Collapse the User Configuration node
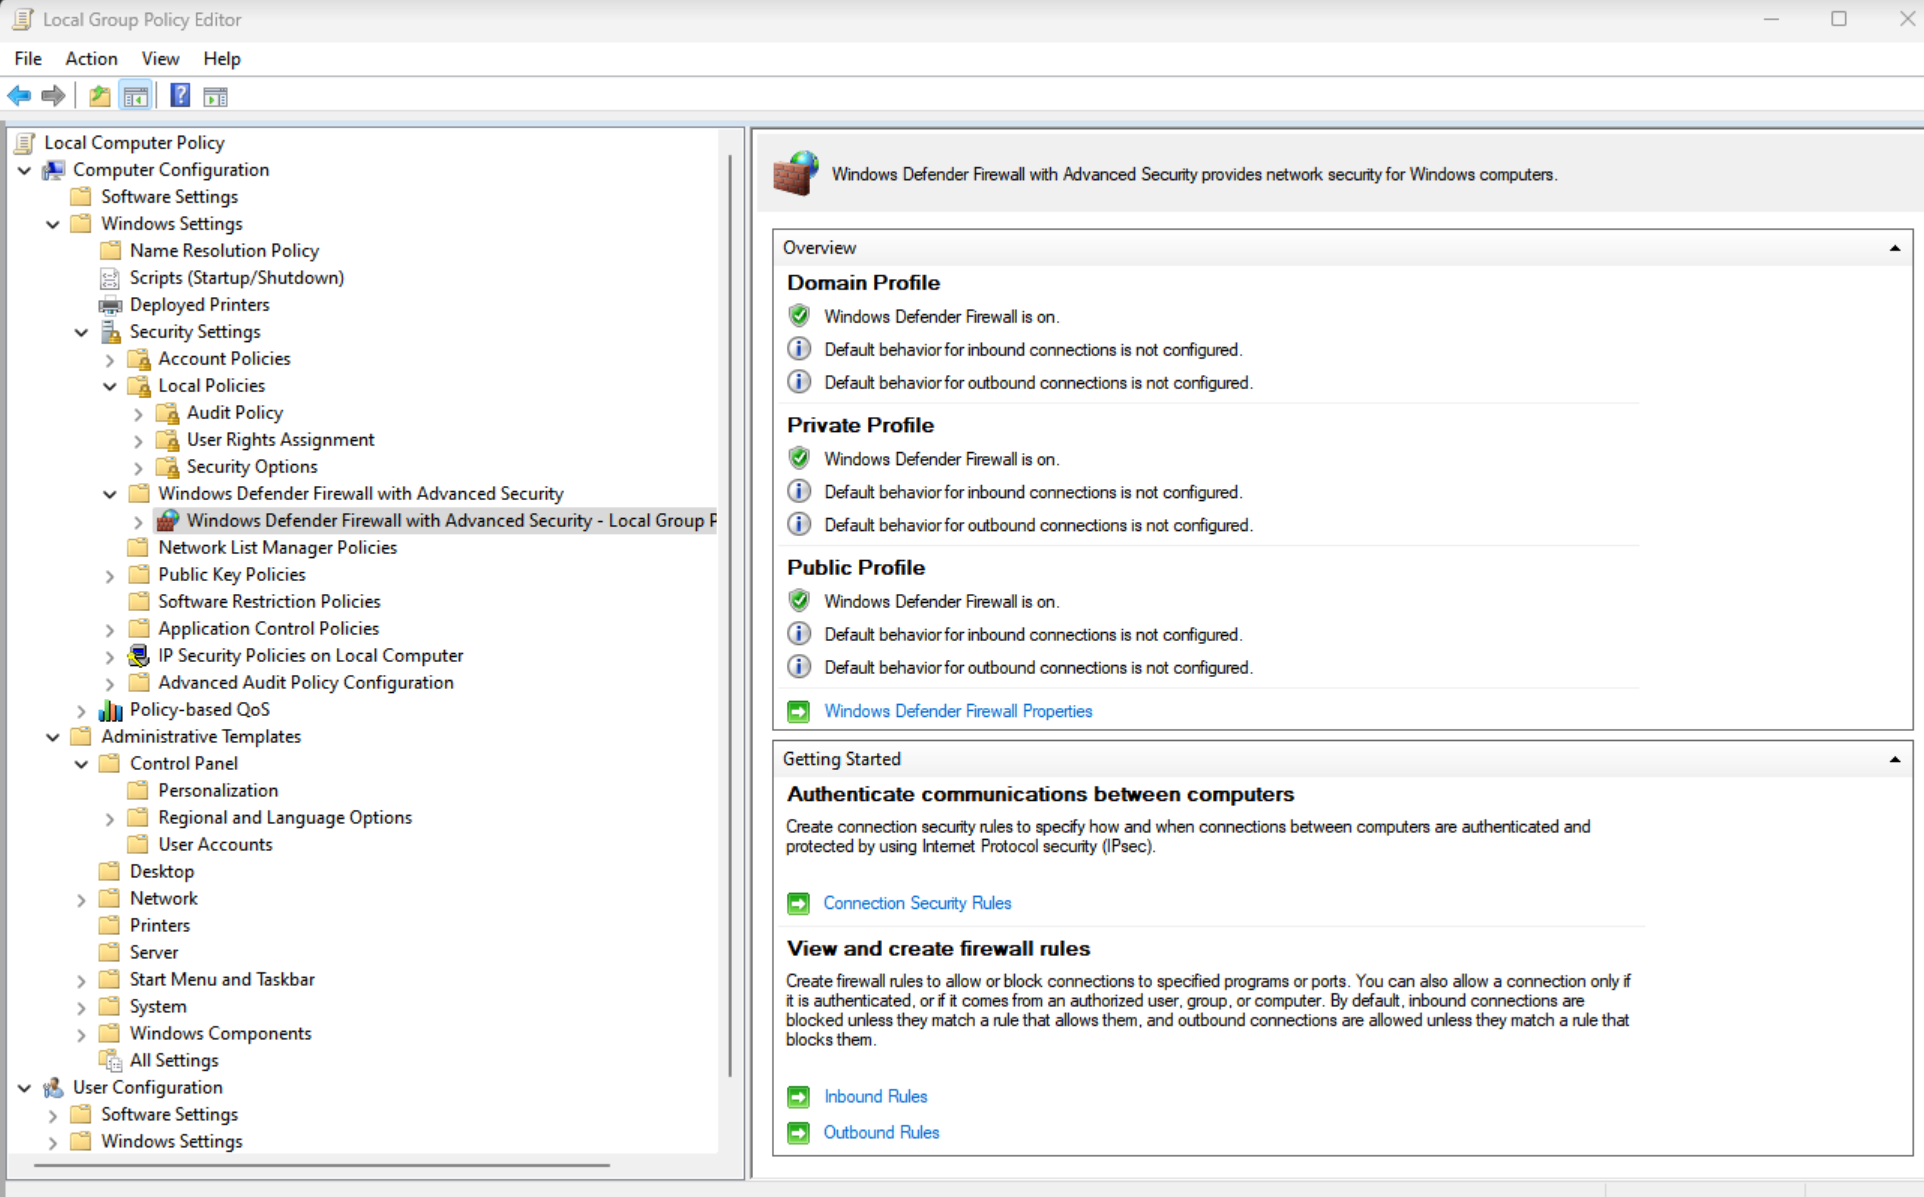1924x1197 pixels. coord(24,1087)
